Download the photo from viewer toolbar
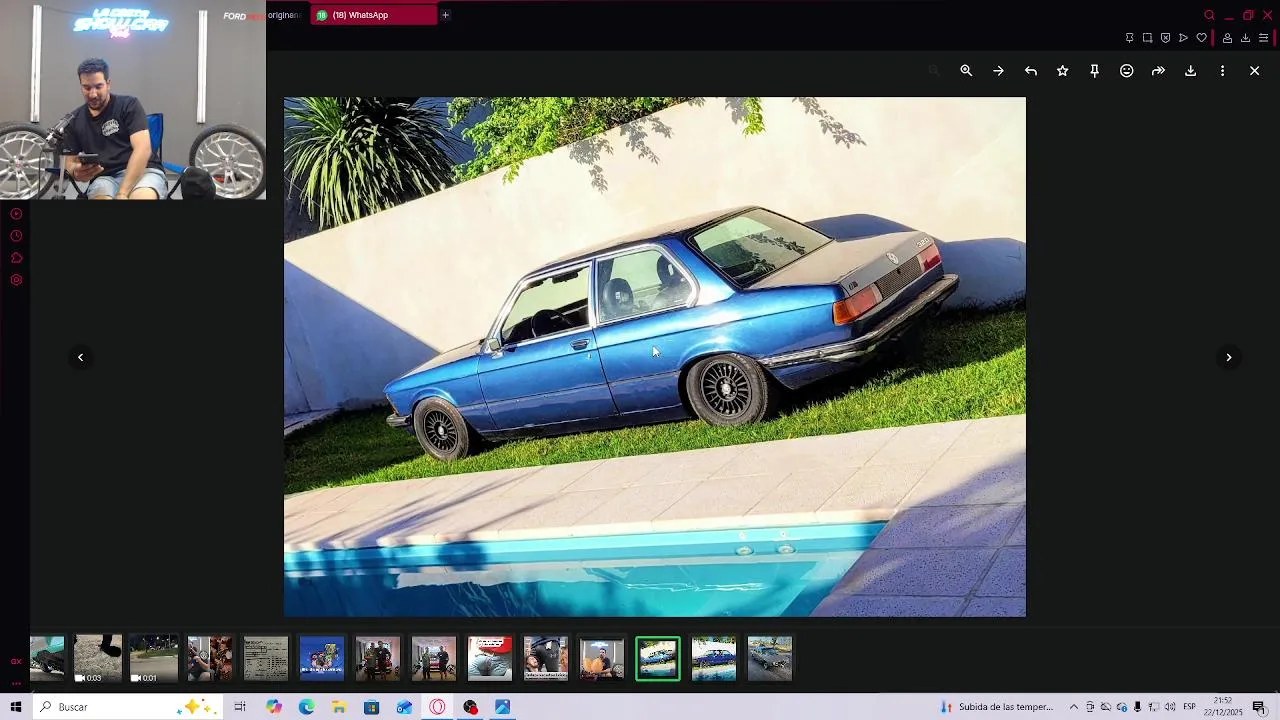This screenshot has height=720, width=1280. tap(1190, 71)
